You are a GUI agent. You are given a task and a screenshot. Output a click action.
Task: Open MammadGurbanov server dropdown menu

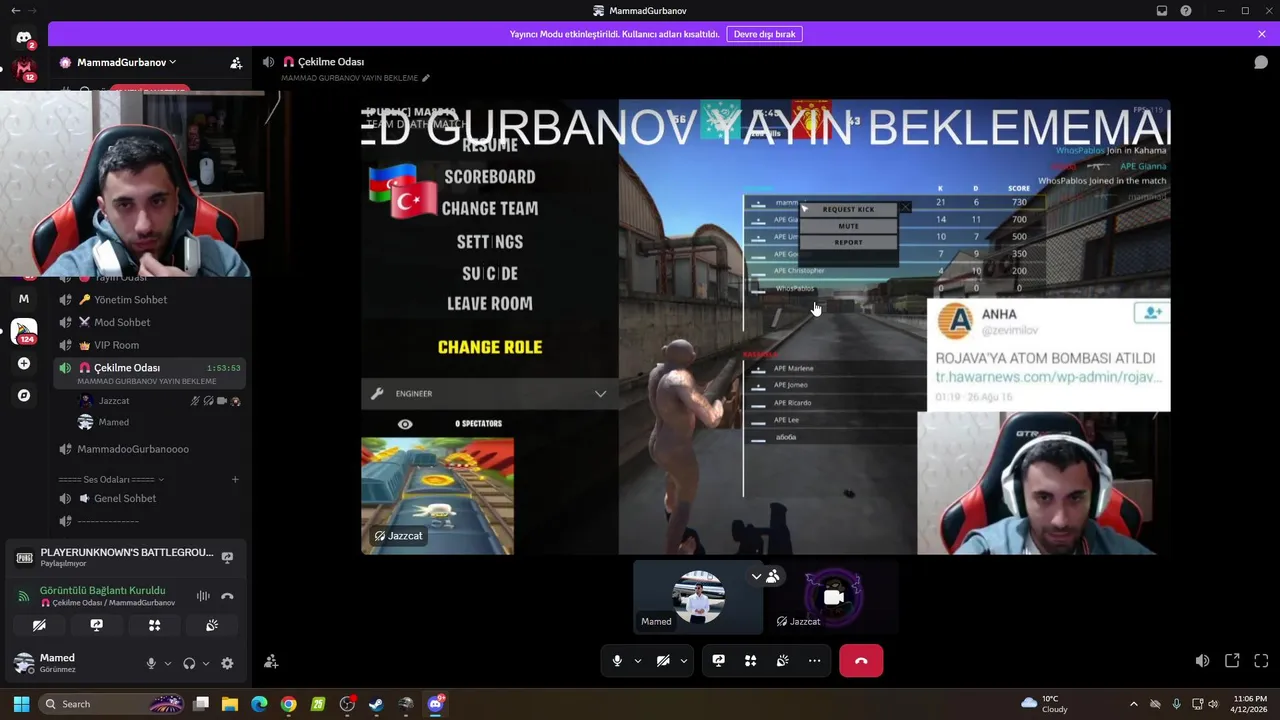coord(126,62)
